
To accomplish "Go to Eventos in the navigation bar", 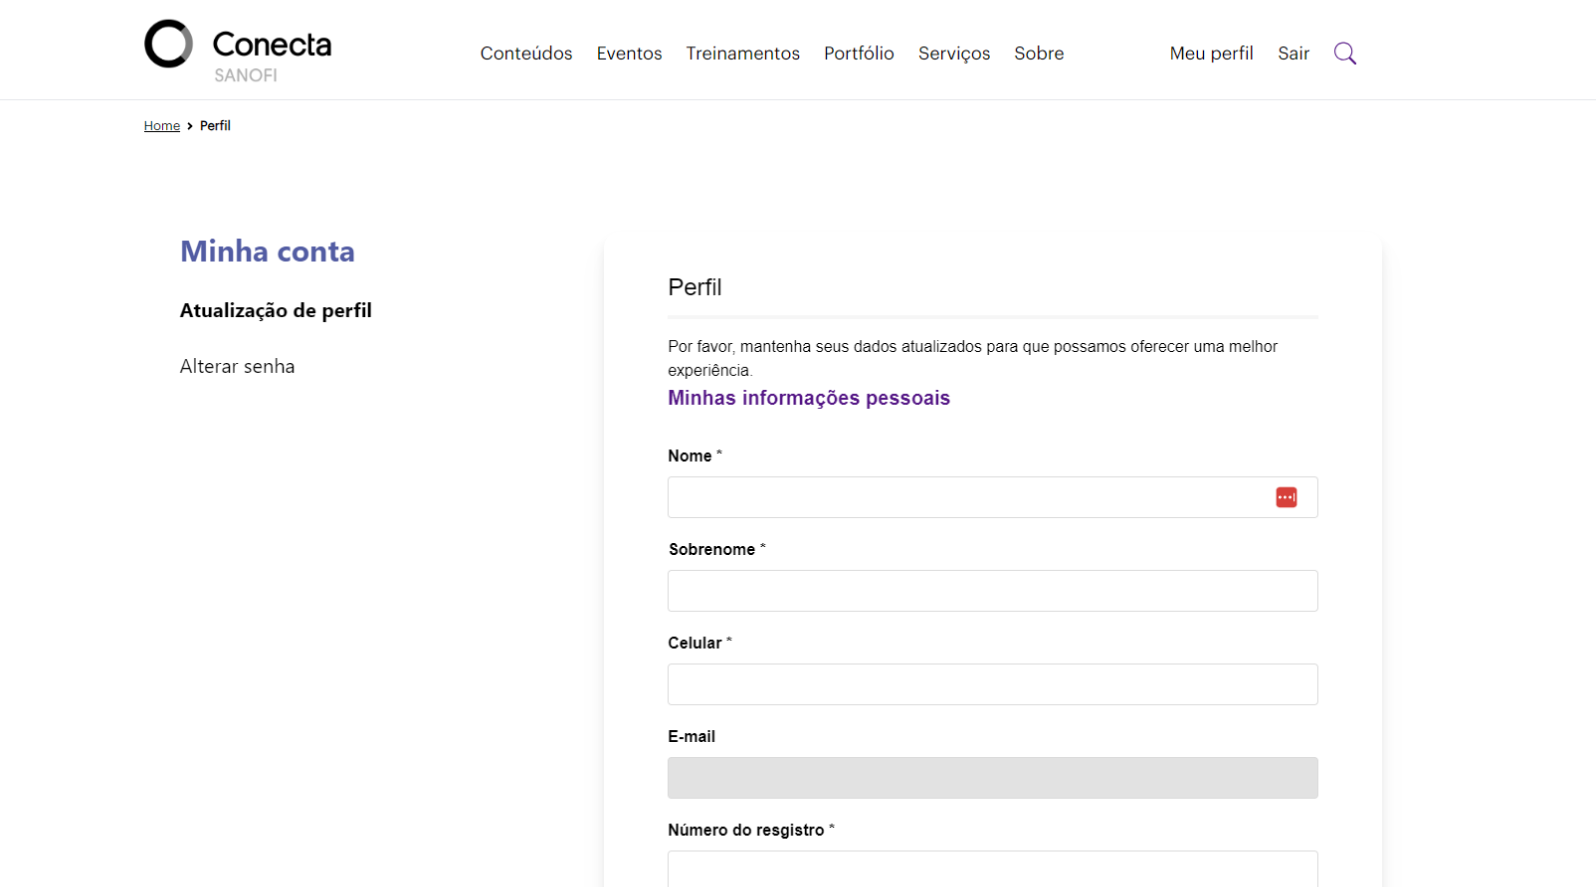I will click(629, 54).
